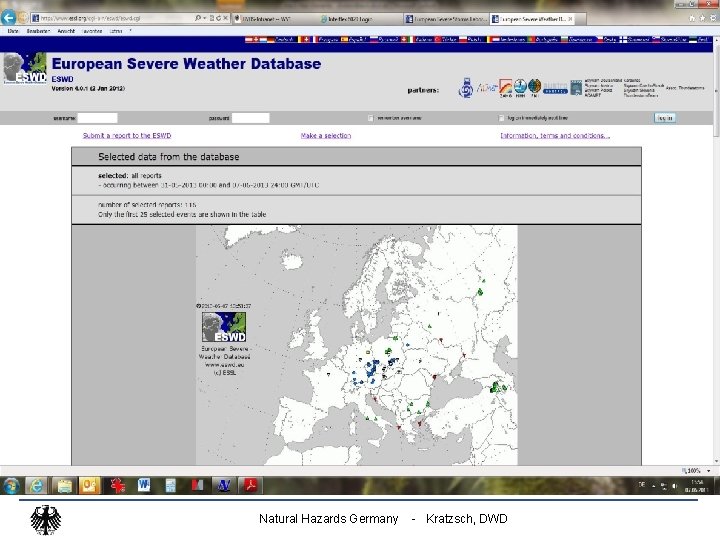Tick the remember username checkbox
This screenshot has width=720, height=540.
[x=371, y=118]
